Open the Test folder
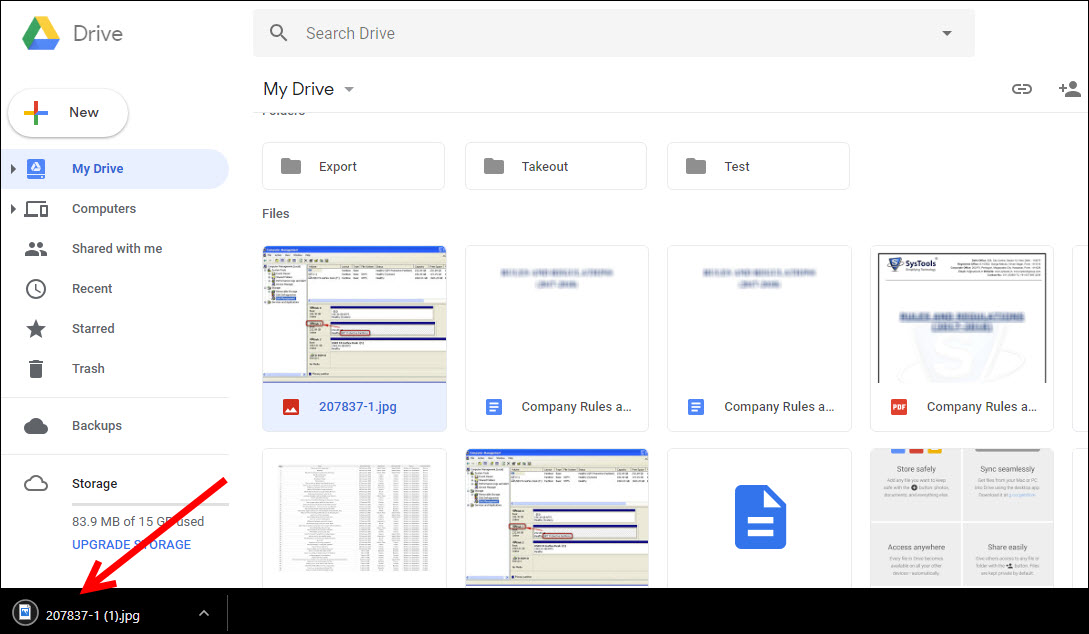1089x634 pixels. [x=758, y=166]
